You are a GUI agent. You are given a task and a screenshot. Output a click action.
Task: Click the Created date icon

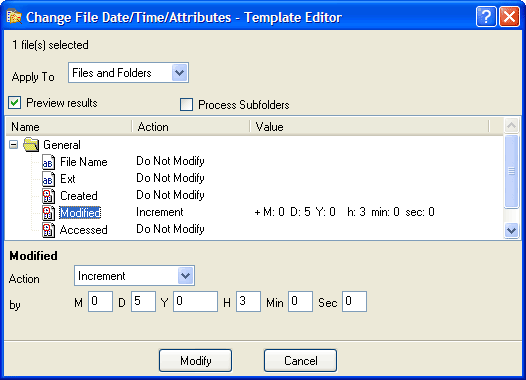click(48, 196)
